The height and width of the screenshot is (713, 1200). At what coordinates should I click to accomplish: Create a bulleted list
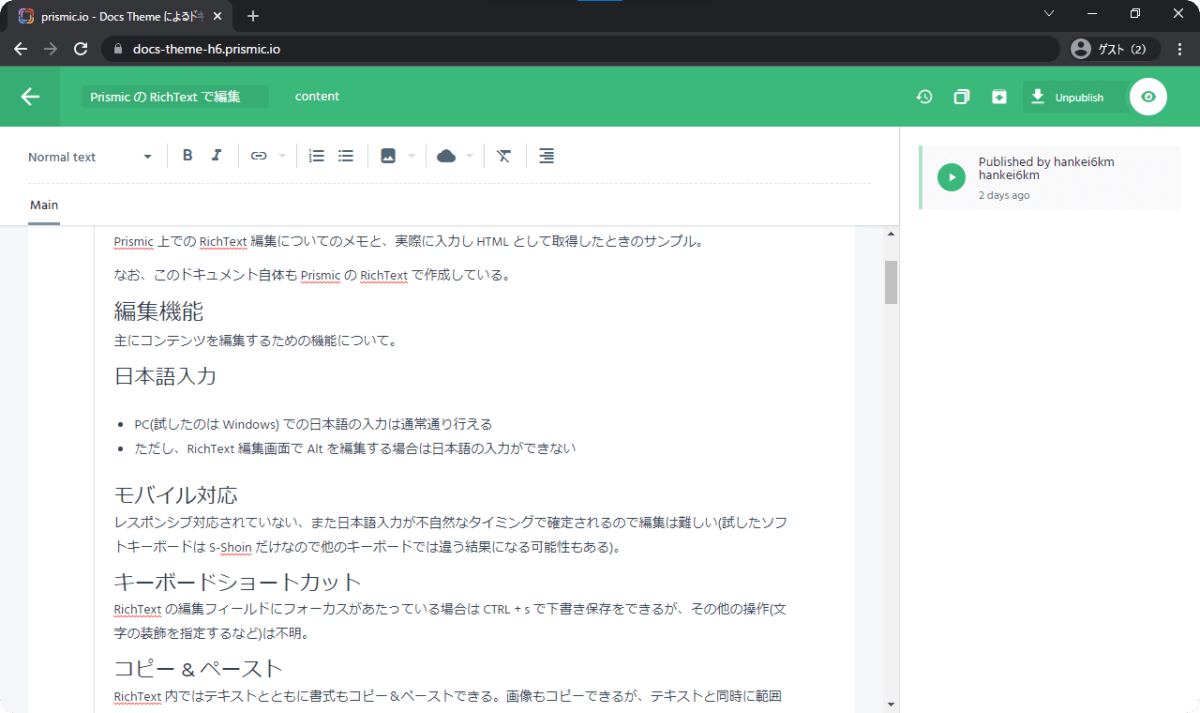pos(346,156)
